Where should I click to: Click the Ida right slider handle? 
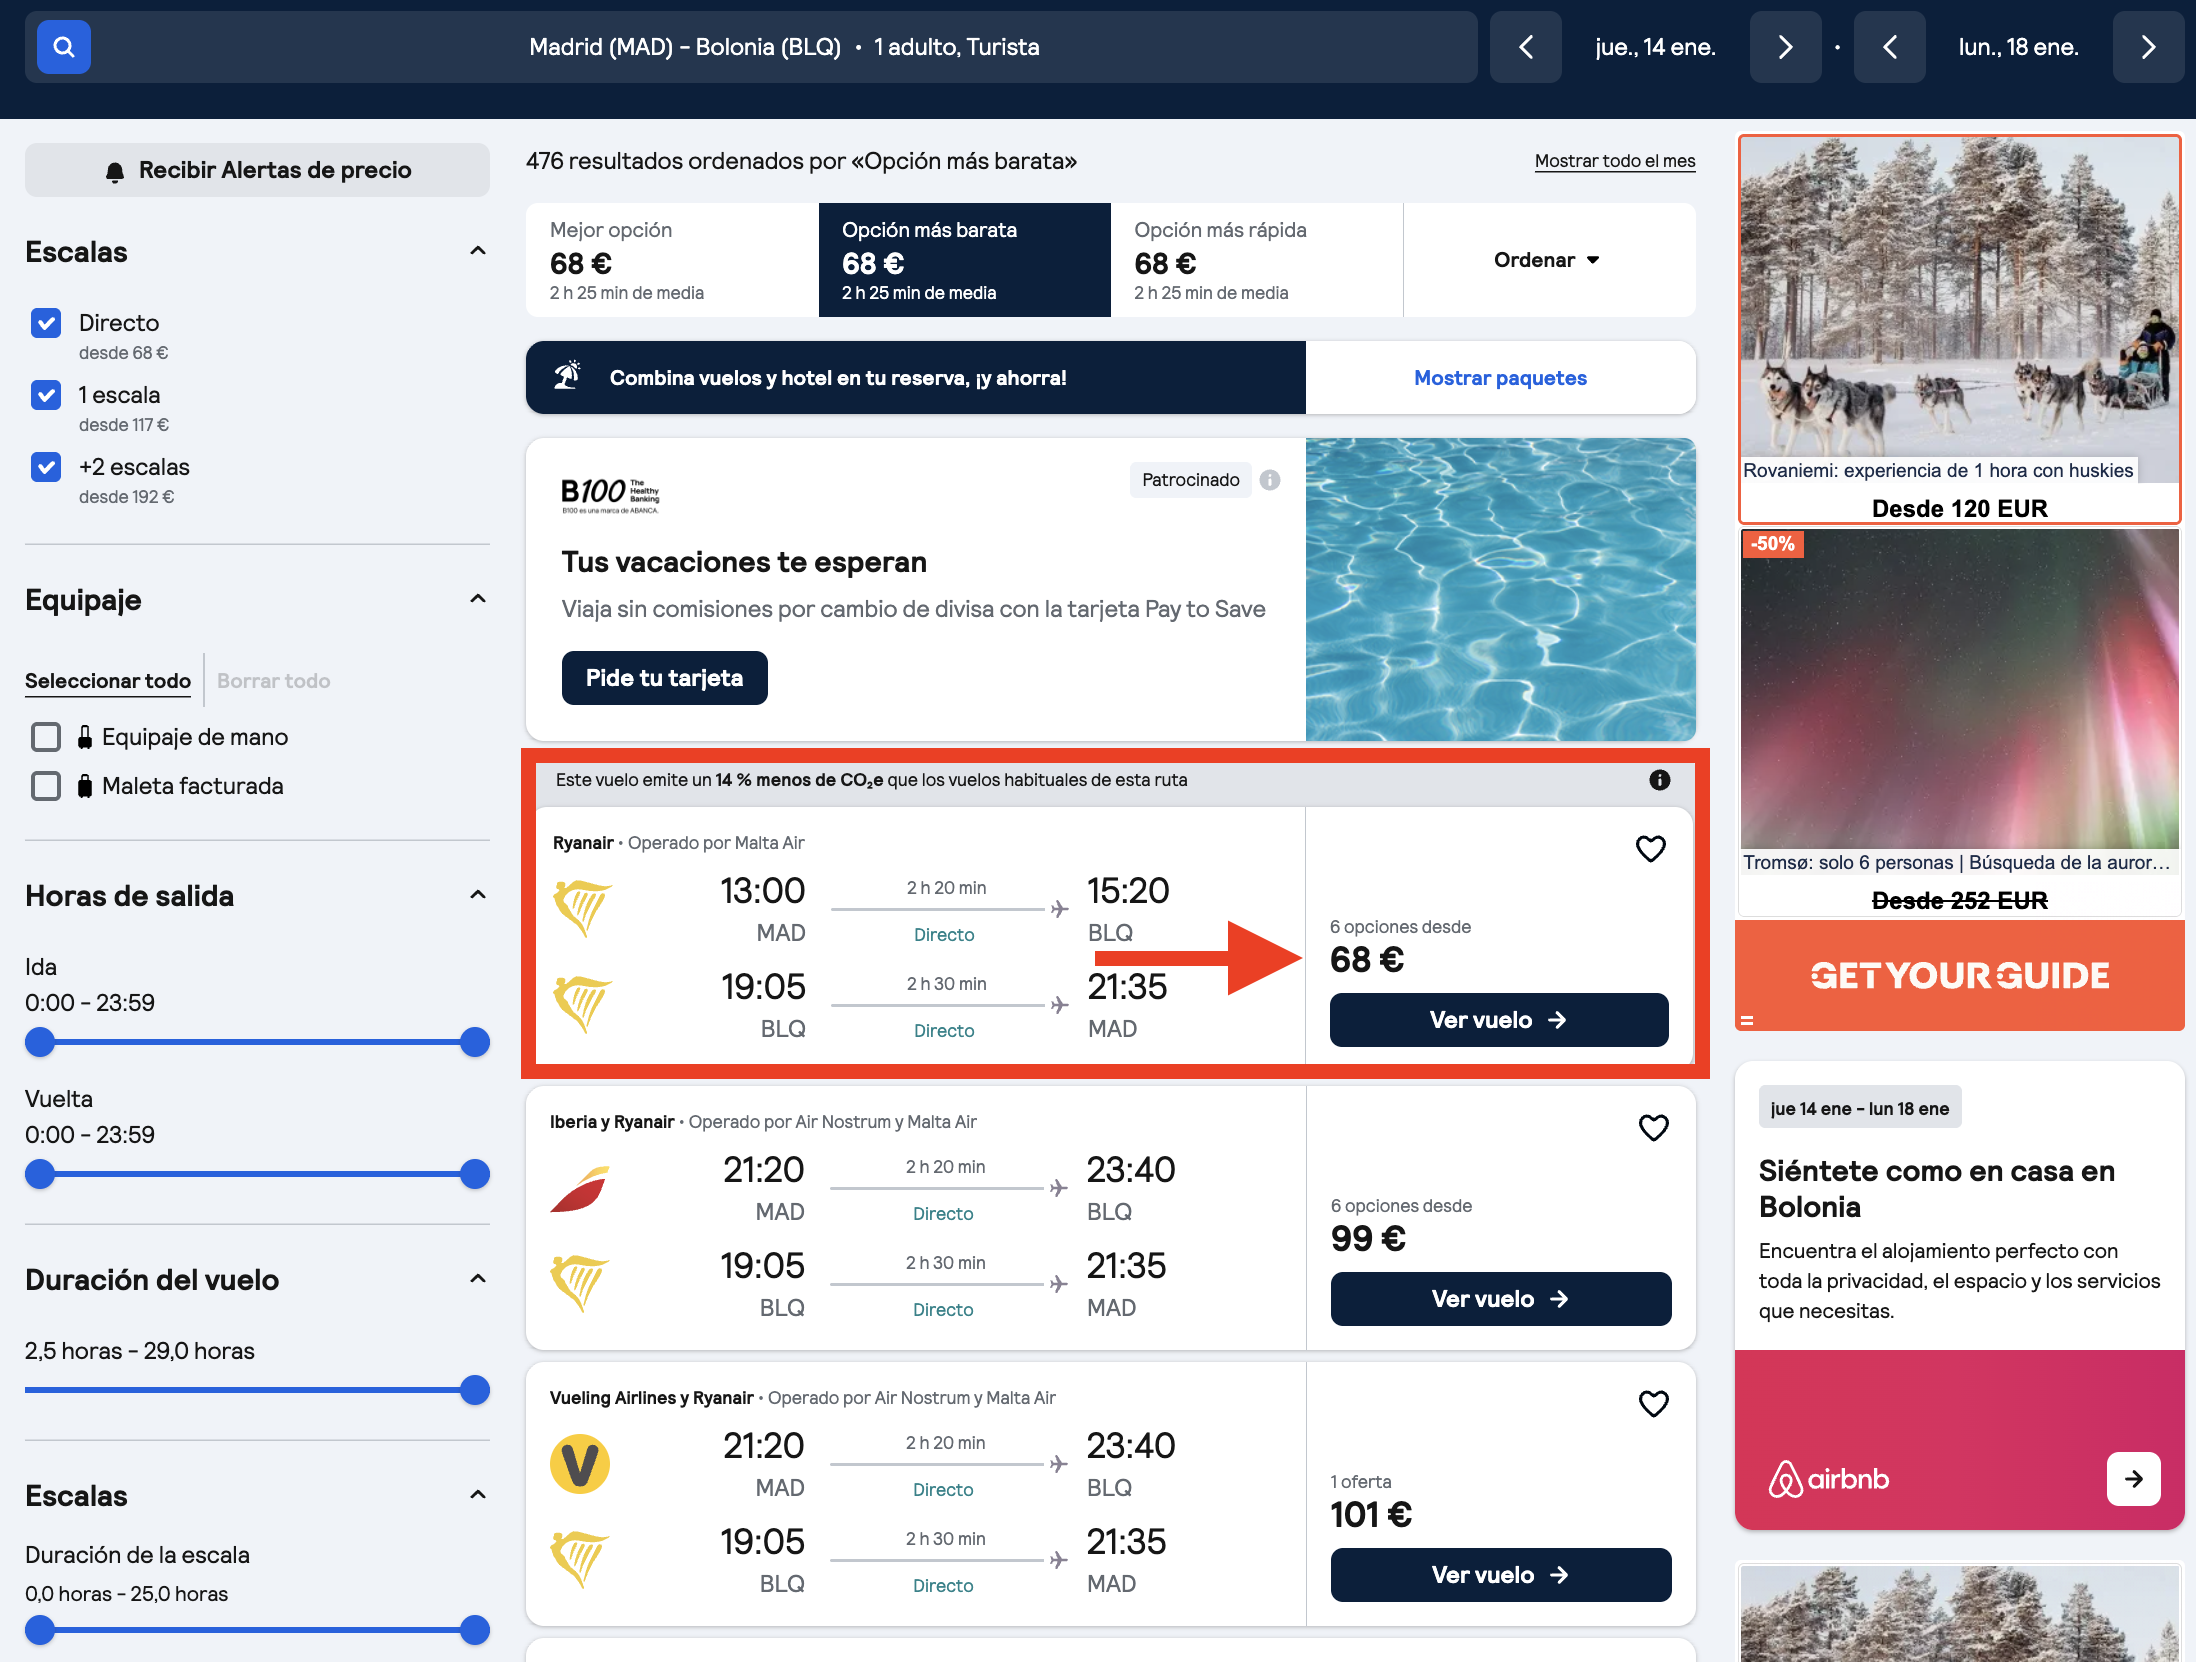pyautogui.click(x=475, y=1042)
